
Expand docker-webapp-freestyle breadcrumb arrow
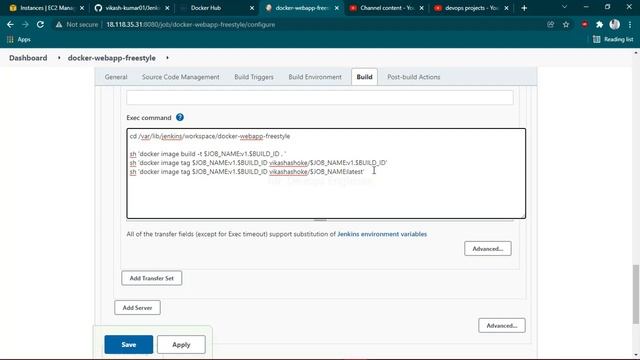coord(167,58)
